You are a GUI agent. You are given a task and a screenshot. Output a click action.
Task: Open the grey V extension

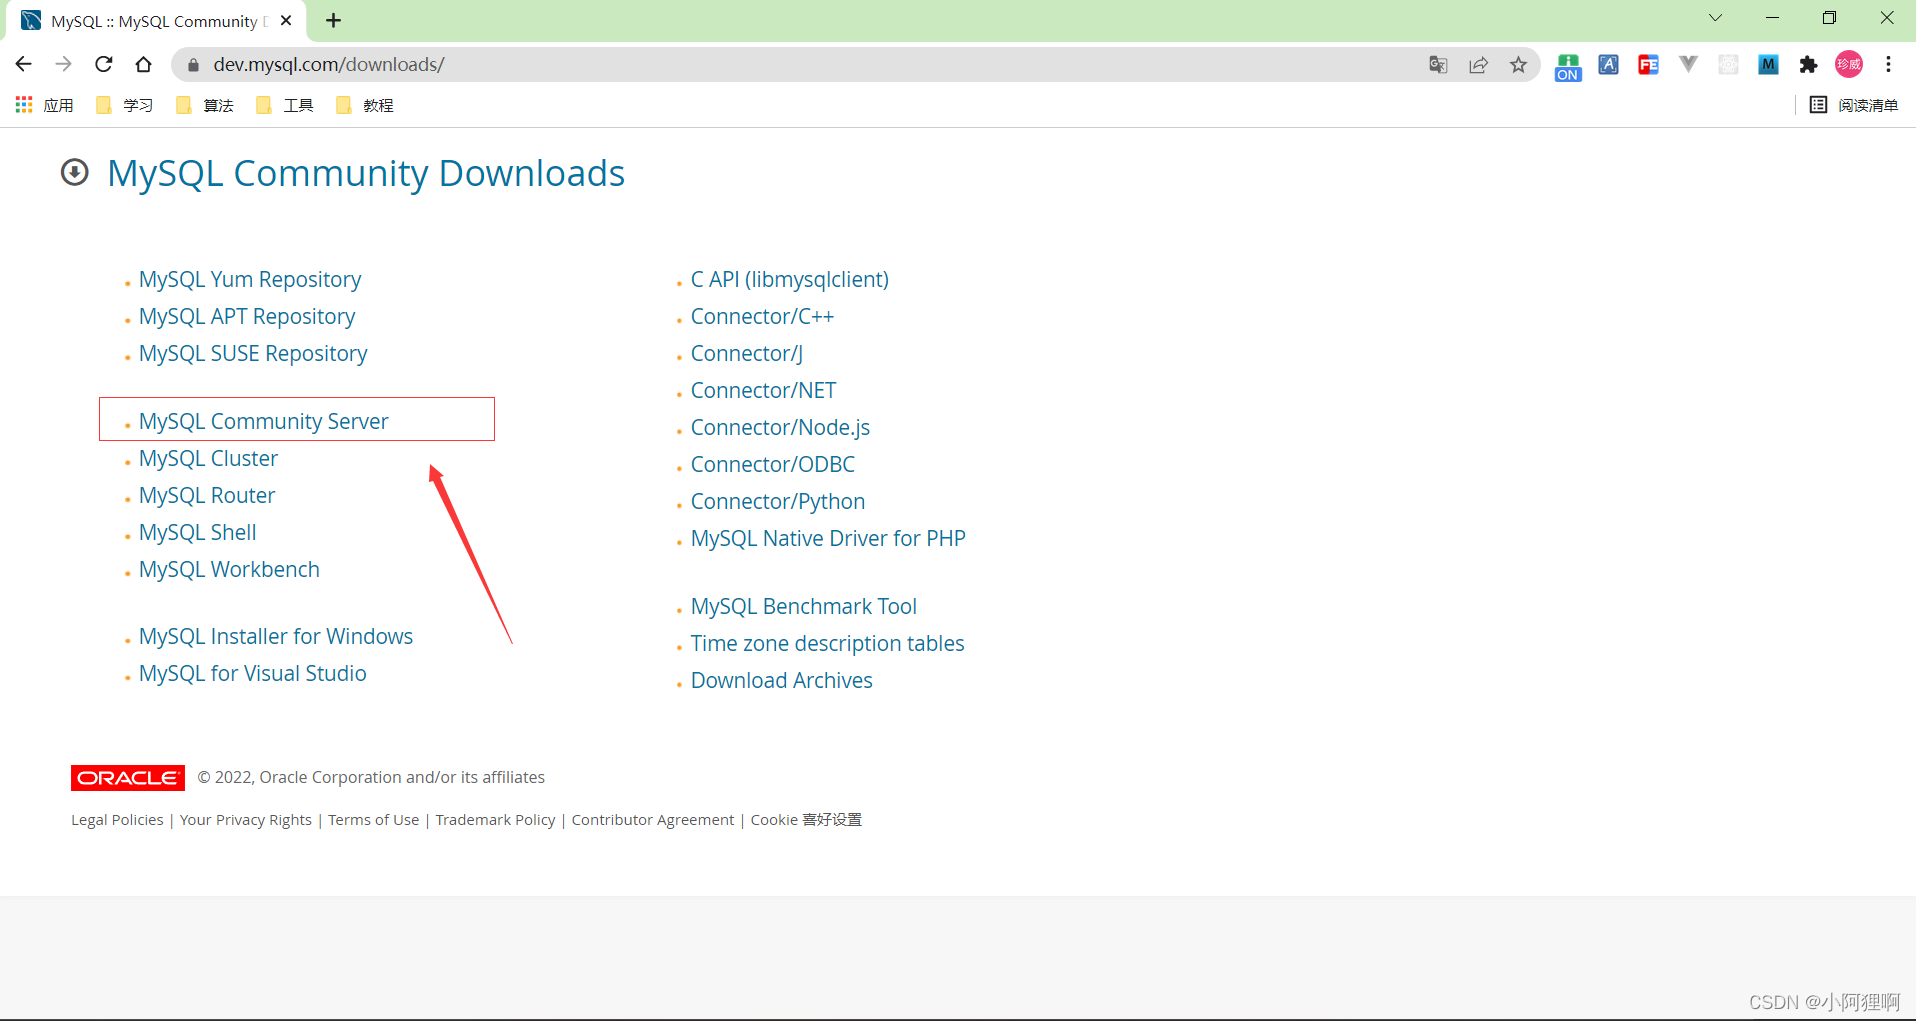coord(1688,65)
